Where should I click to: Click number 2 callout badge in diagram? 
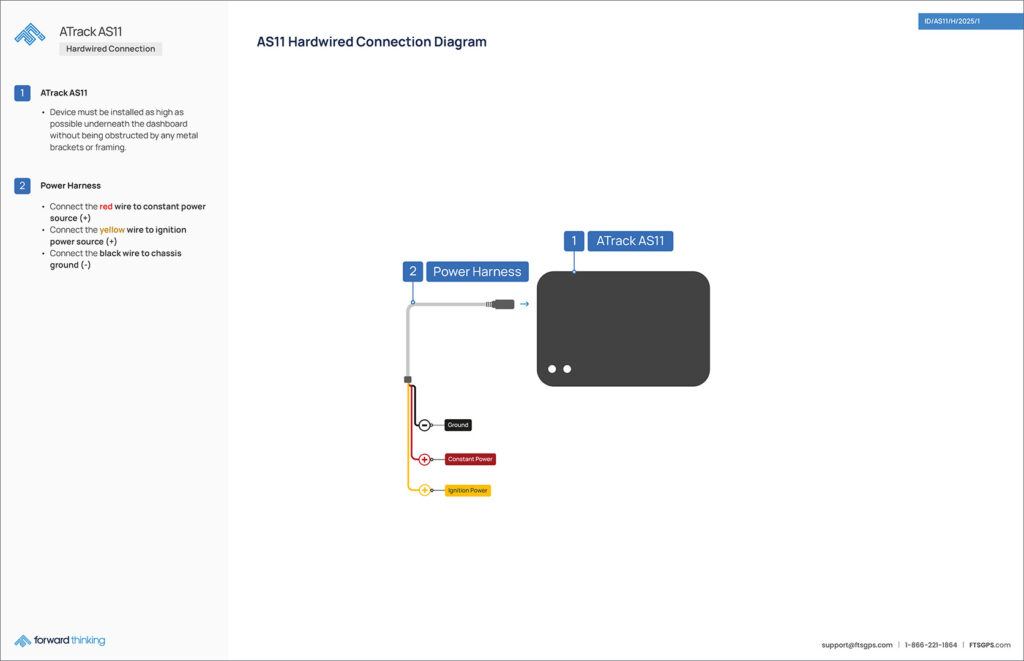click(x=413, y=271)
